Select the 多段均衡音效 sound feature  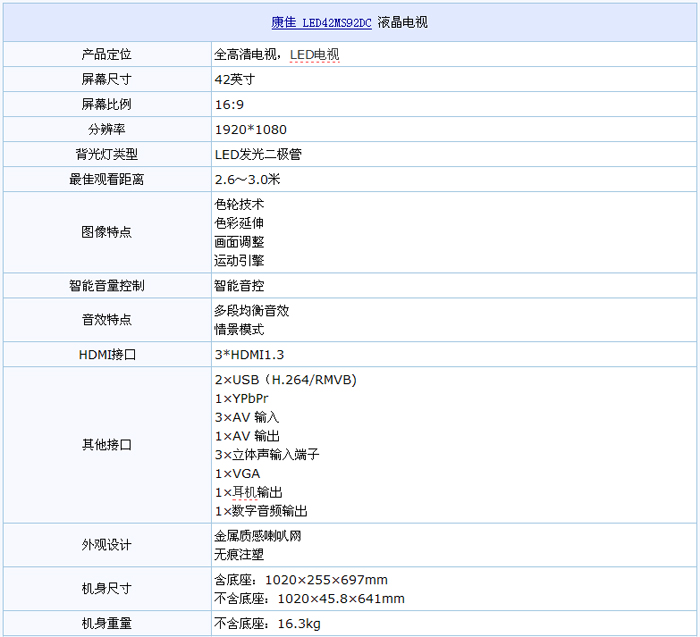(x=251, y=311)
